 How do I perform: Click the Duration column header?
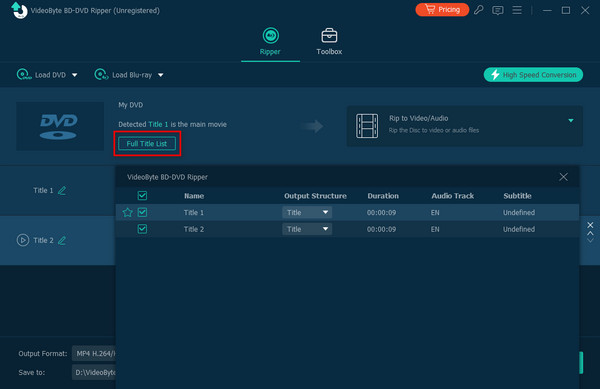click(x=383, y=196)
